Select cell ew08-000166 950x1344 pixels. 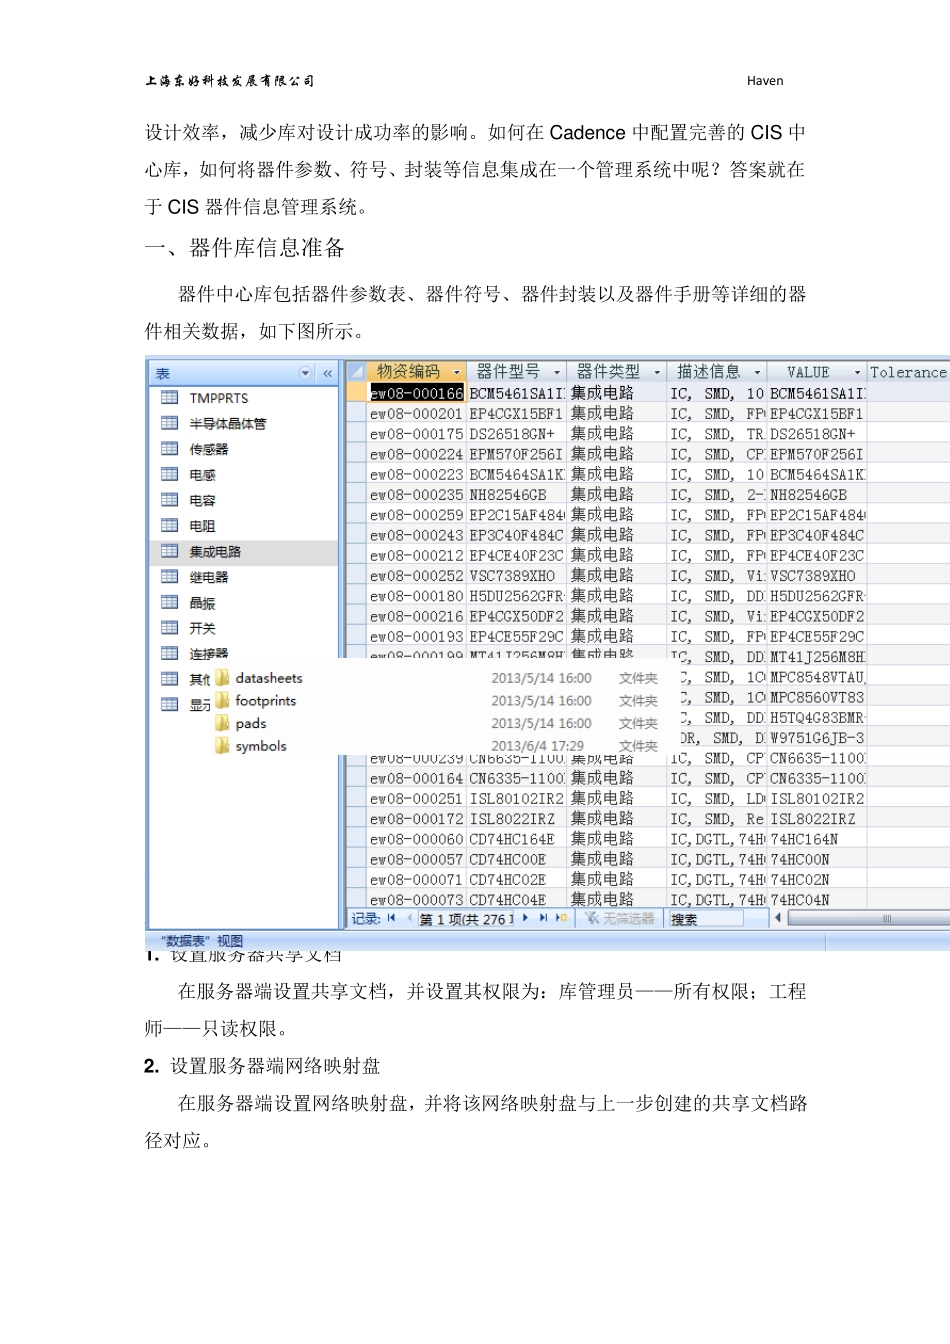point(416,394)
